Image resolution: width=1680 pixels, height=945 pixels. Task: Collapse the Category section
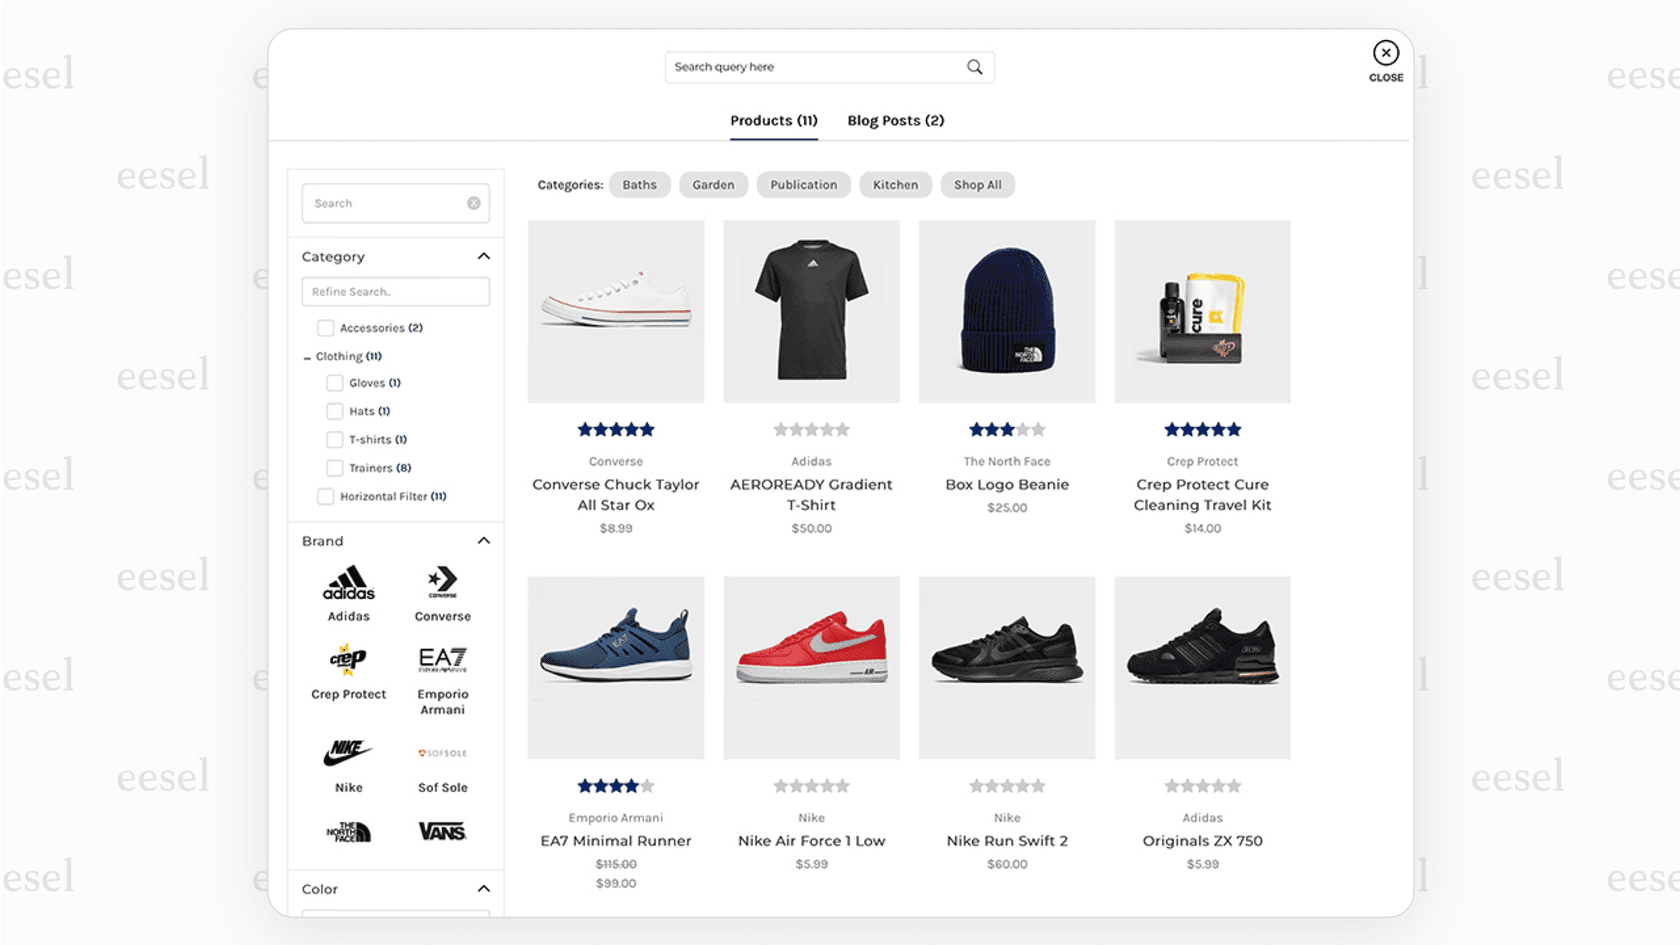[483, 256]
